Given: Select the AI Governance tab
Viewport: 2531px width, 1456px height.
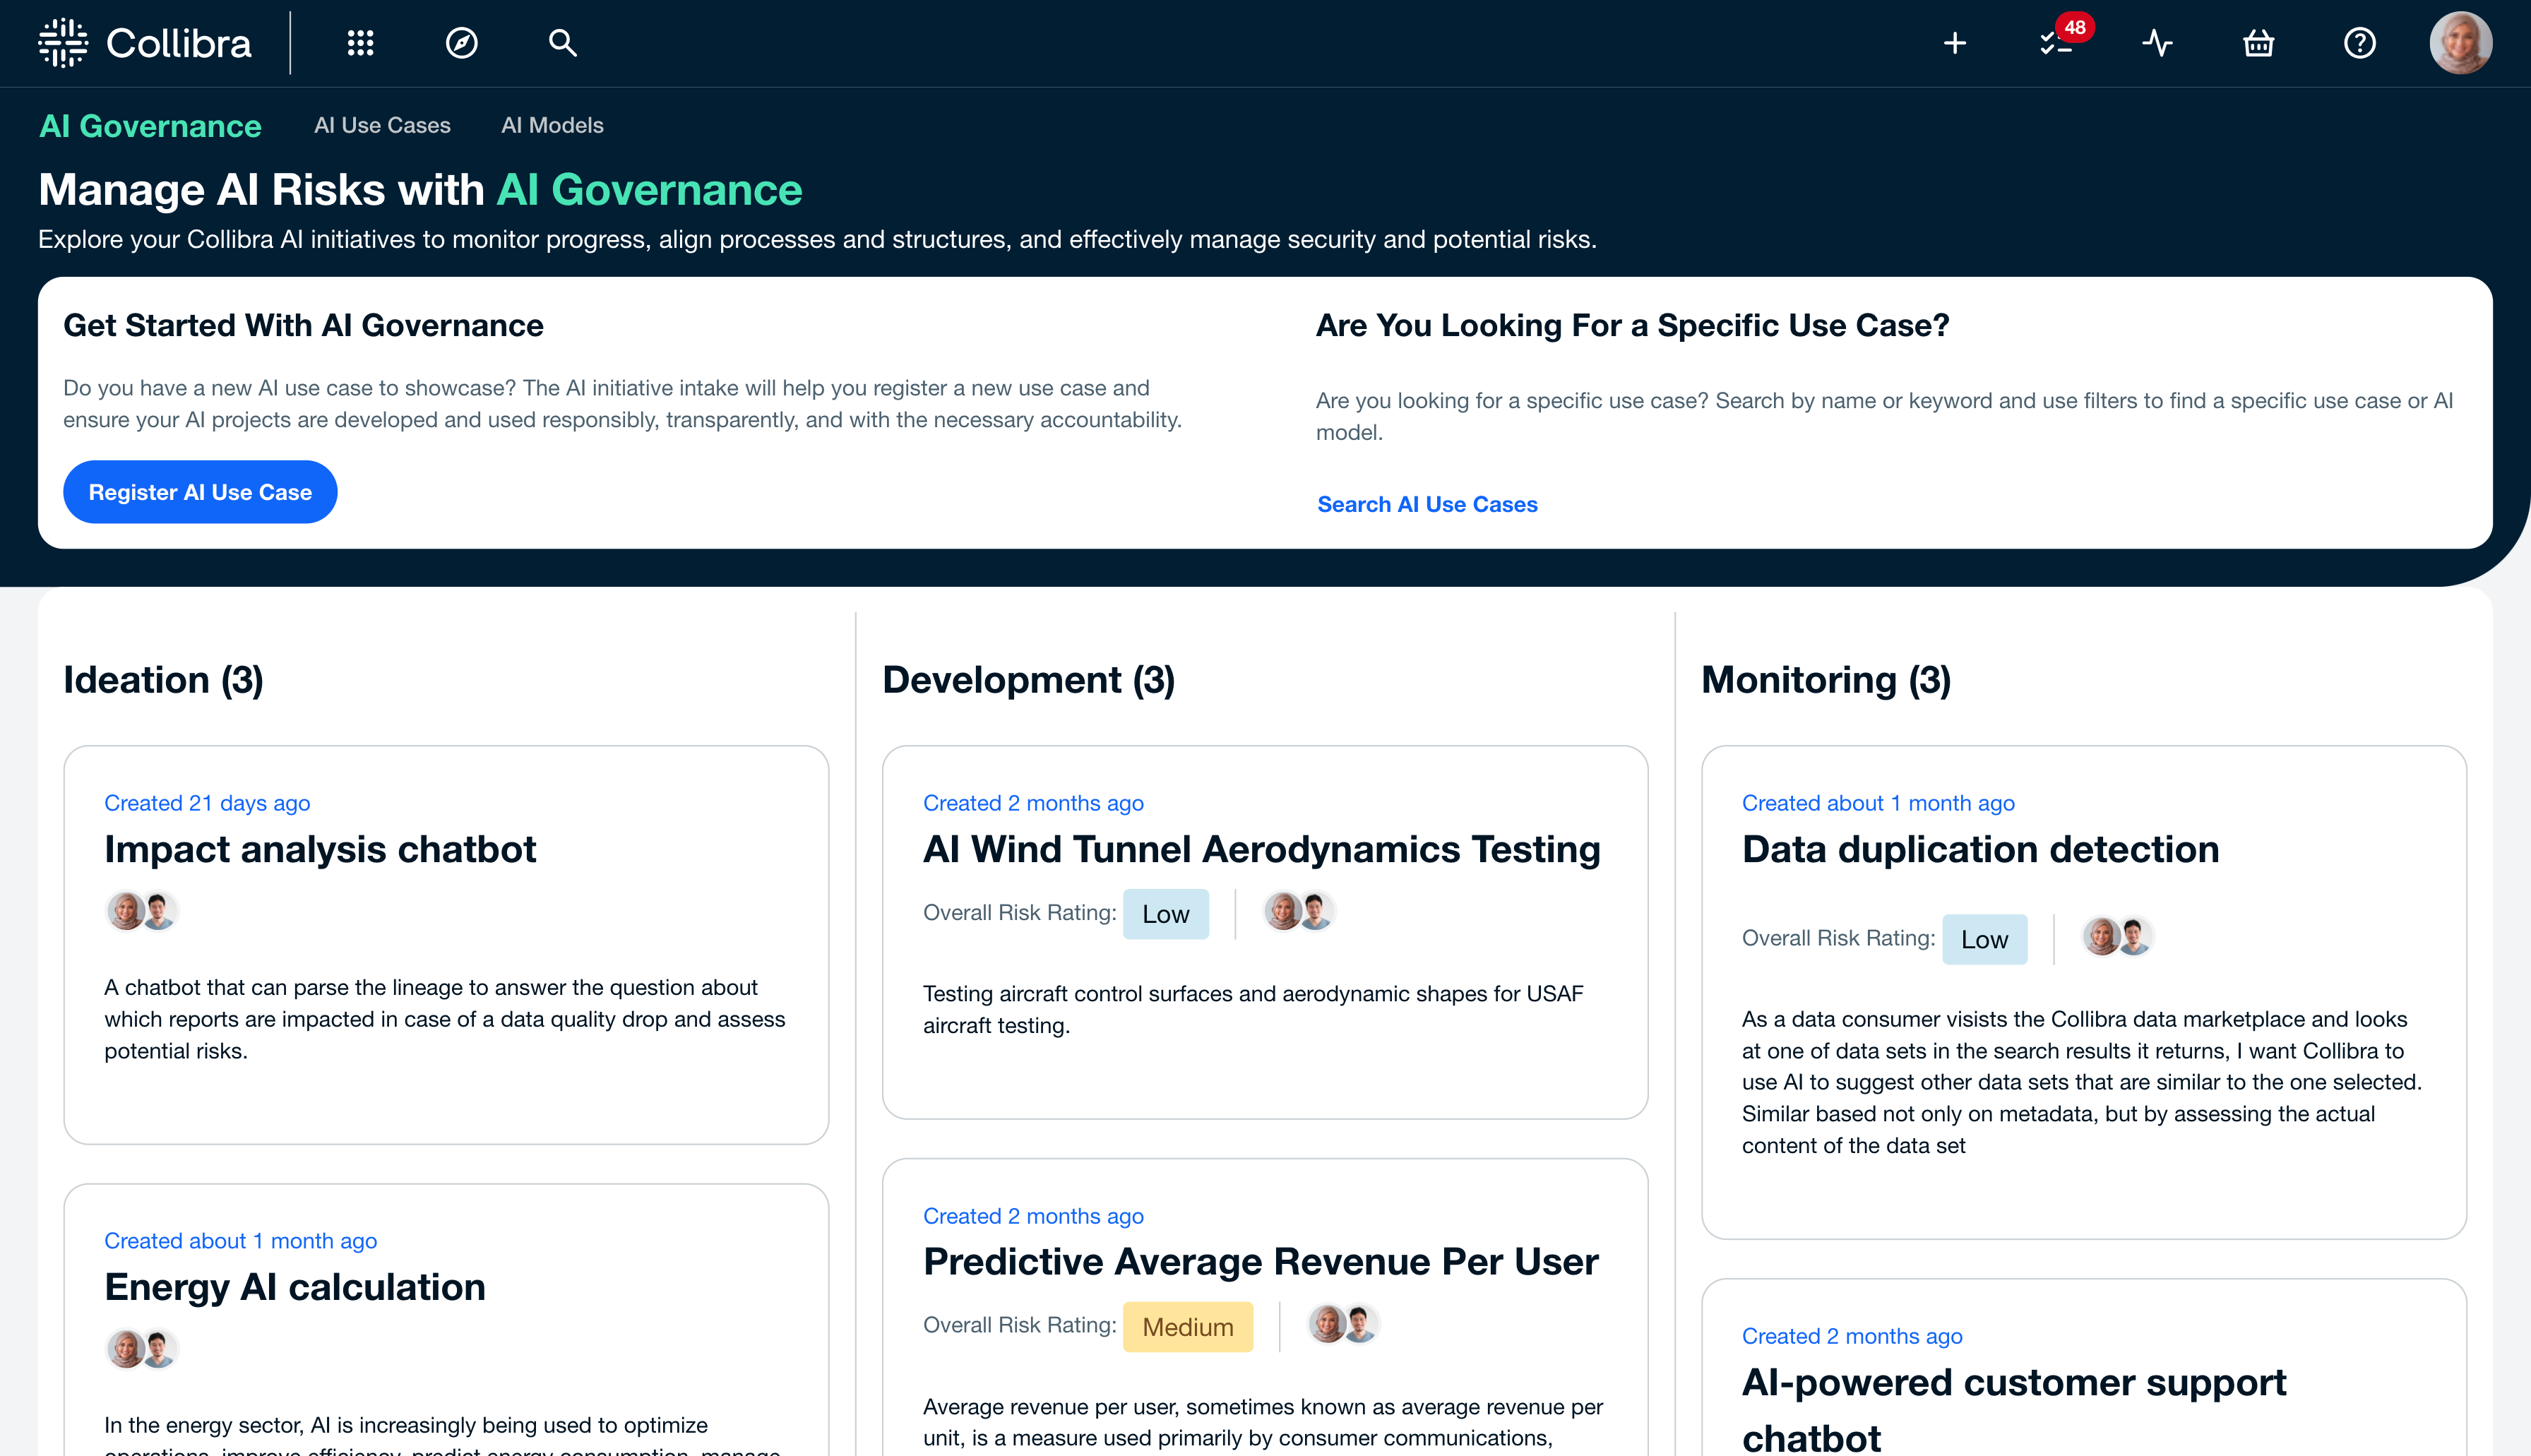Looking at the screenshot, I should [x=150, y=126].
